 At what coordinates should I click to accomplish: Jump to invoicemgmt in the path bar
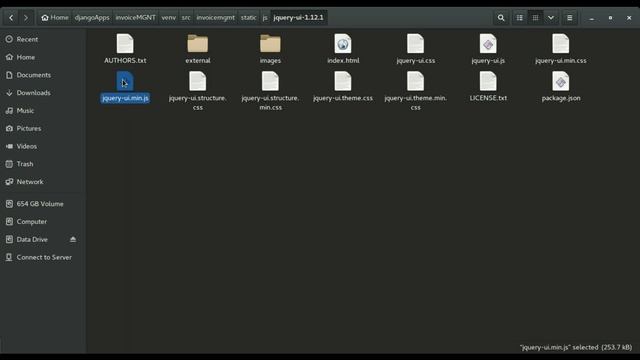coord(216,18)
